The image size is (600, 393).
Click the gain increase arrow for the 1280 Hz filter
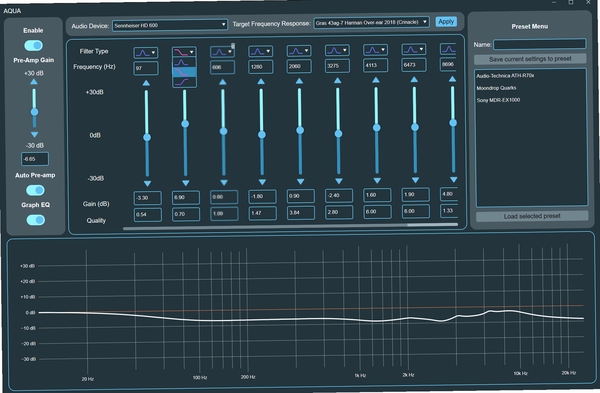(261, 82)
